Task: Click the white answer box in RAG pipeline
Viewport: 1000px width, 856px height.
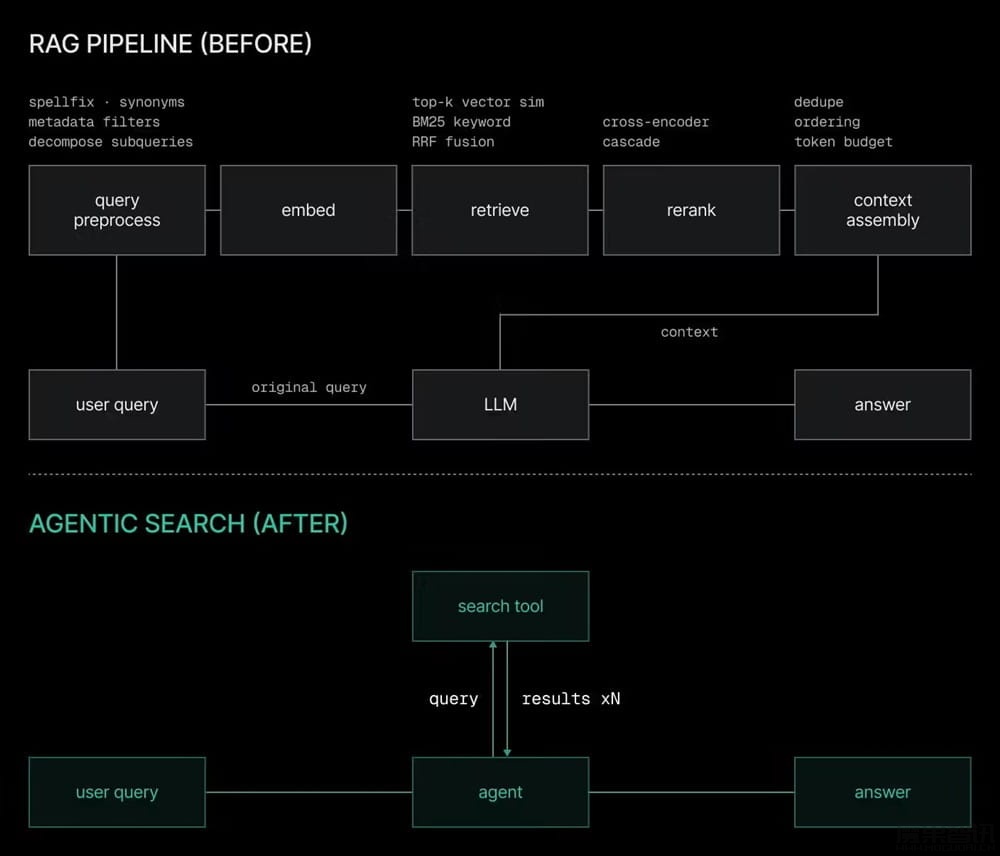Action: click(x=883, y=404)
